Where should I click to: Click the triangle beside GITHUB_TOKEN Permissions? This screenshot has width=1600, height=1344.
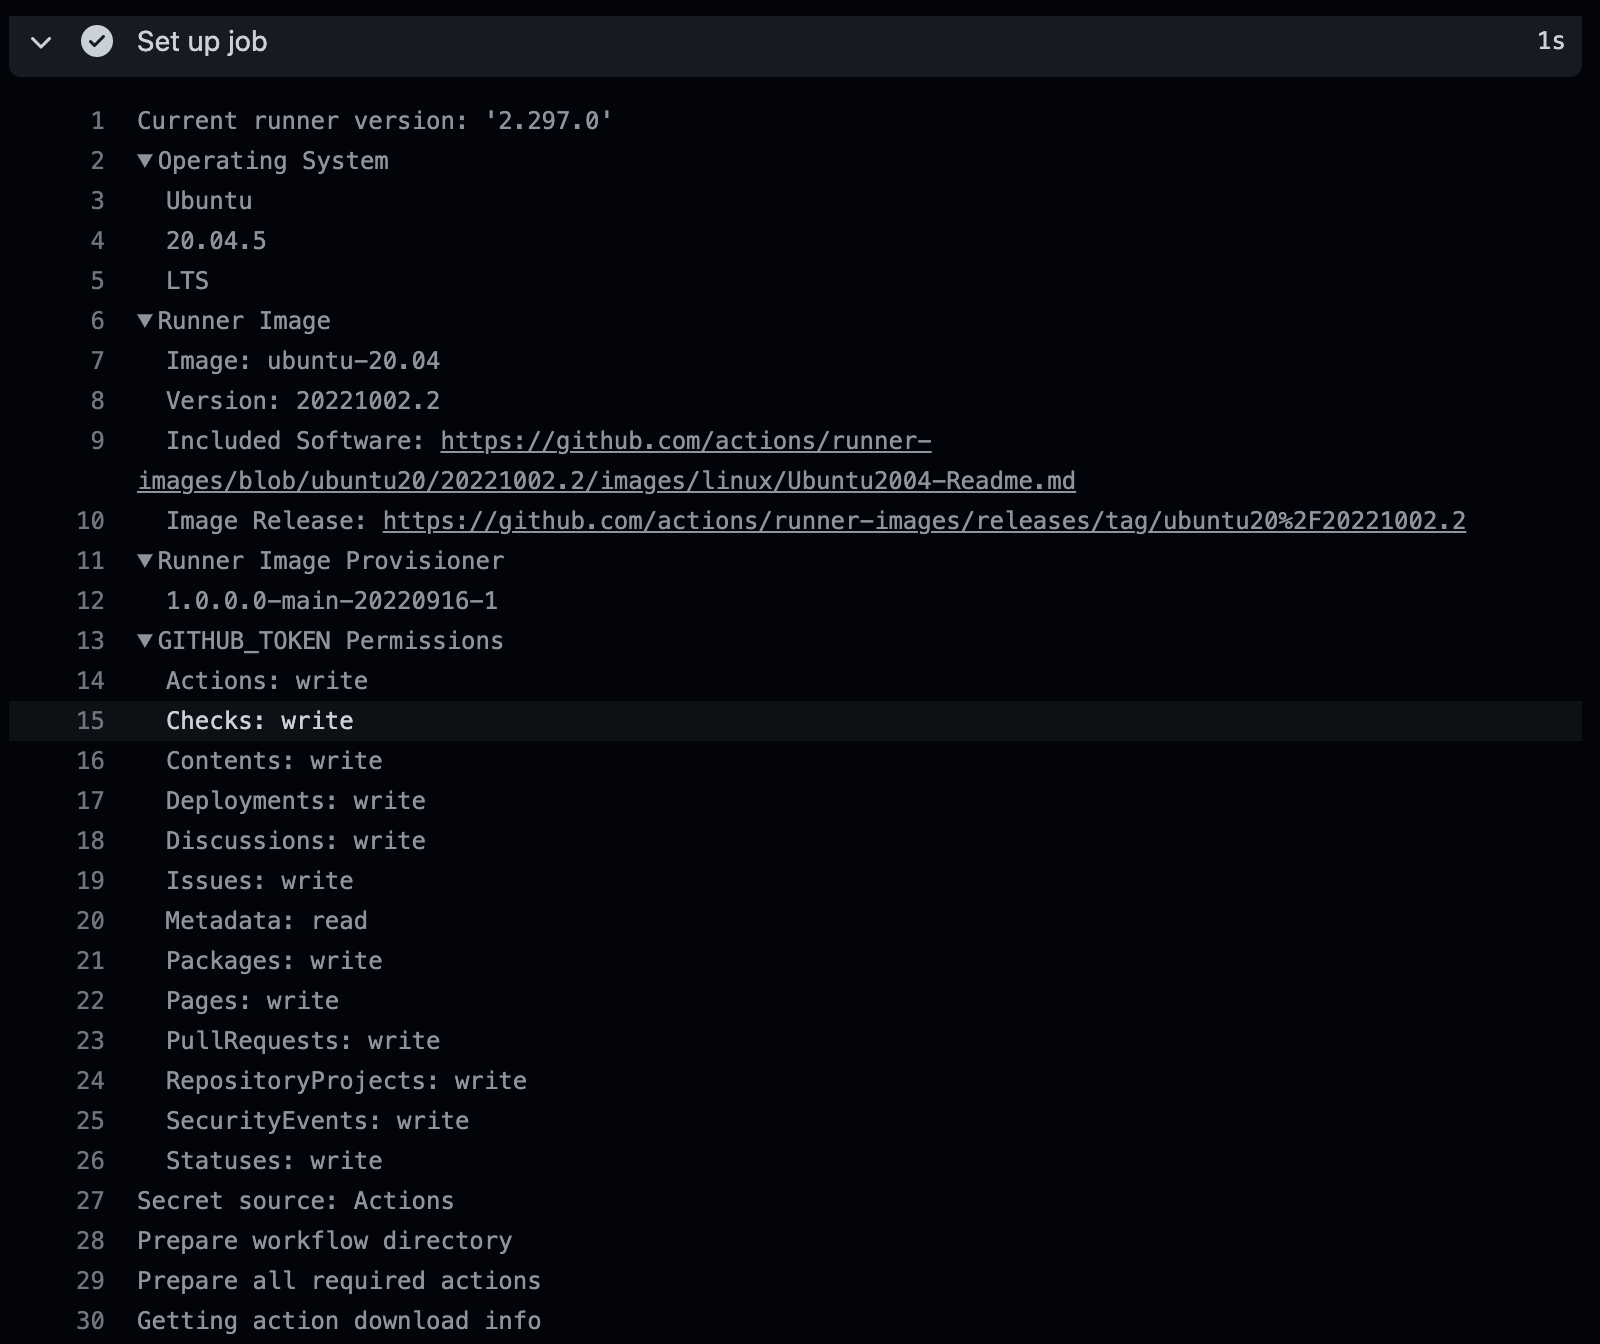(x=145, y=640)
